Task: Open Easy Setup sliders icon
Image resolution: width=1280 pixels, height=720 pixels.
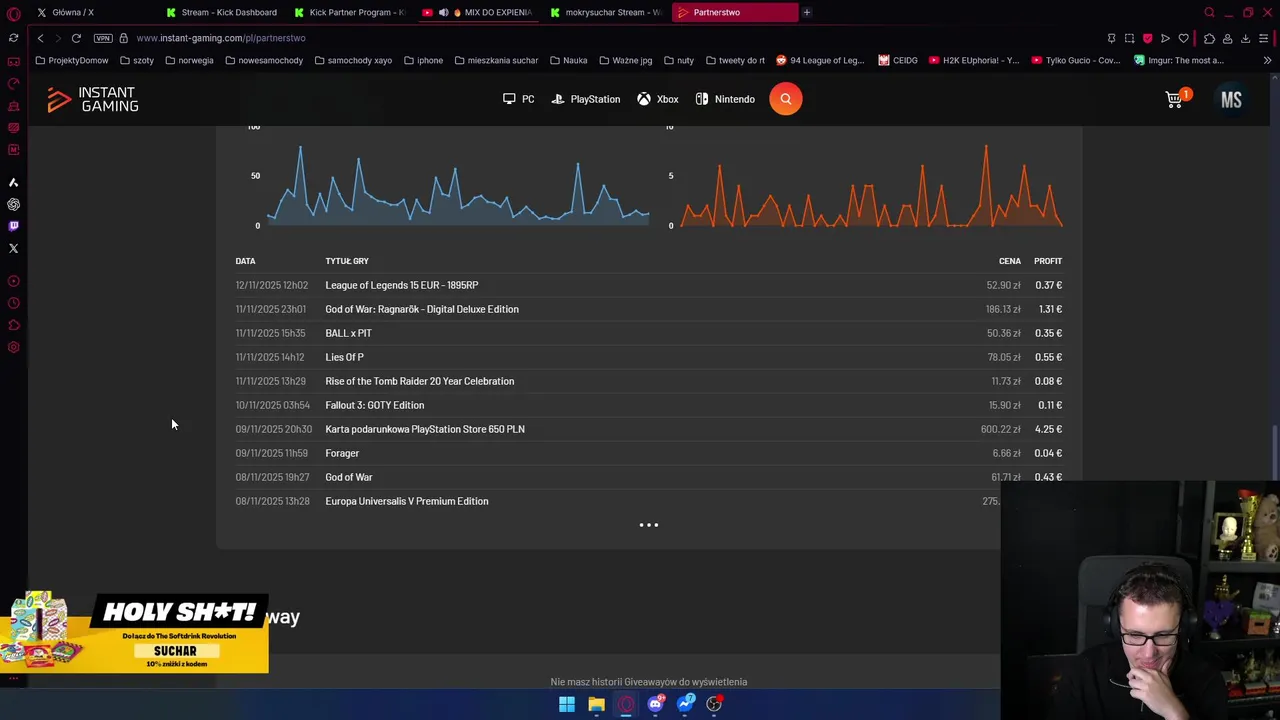Action: pos(1264,38)
